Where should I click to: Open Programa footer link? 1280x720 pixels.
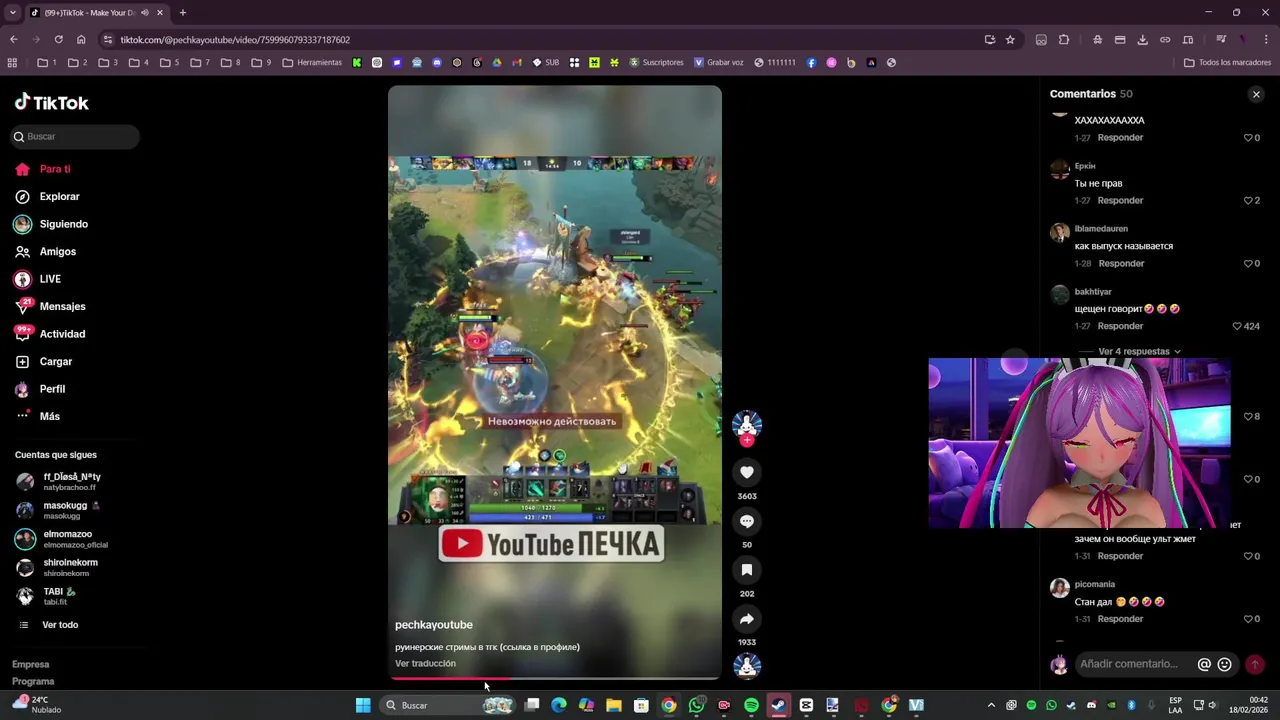pos(33,682)
